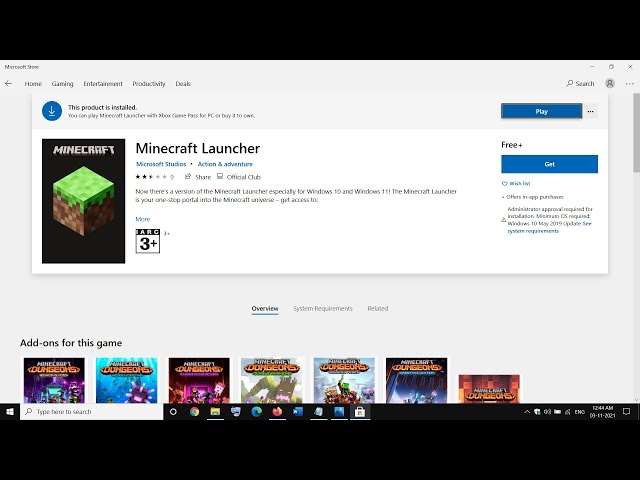
Task: Launch the game with the Play button
Action: click(x=541, y=111)
